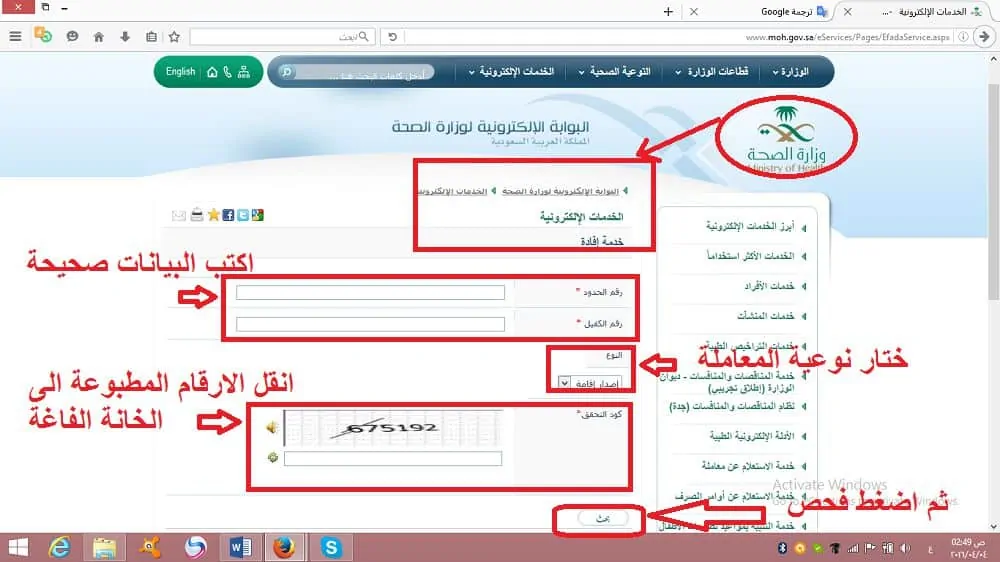Open the sitemap icon in green bar
The image size is (1000, 562).
[x=244, y=72]
